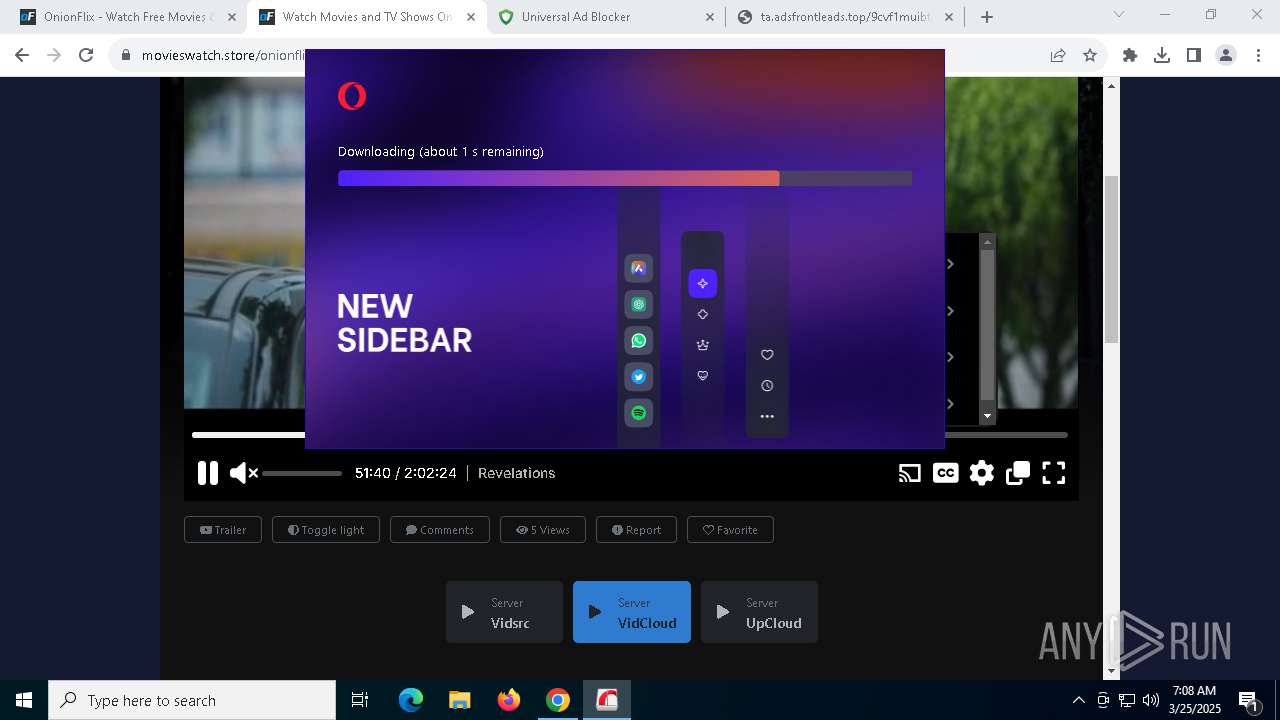Close the OnionFlix tab
The image size is (1280, 720).
(231, 17)
